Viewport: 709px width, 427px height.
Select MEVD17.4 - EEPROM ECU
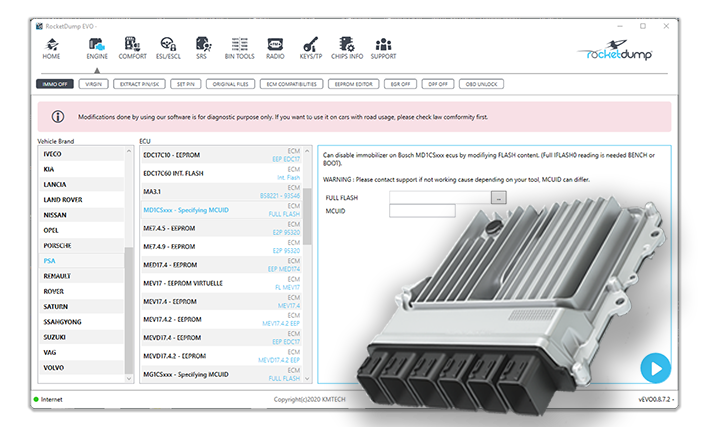[222, 338]
